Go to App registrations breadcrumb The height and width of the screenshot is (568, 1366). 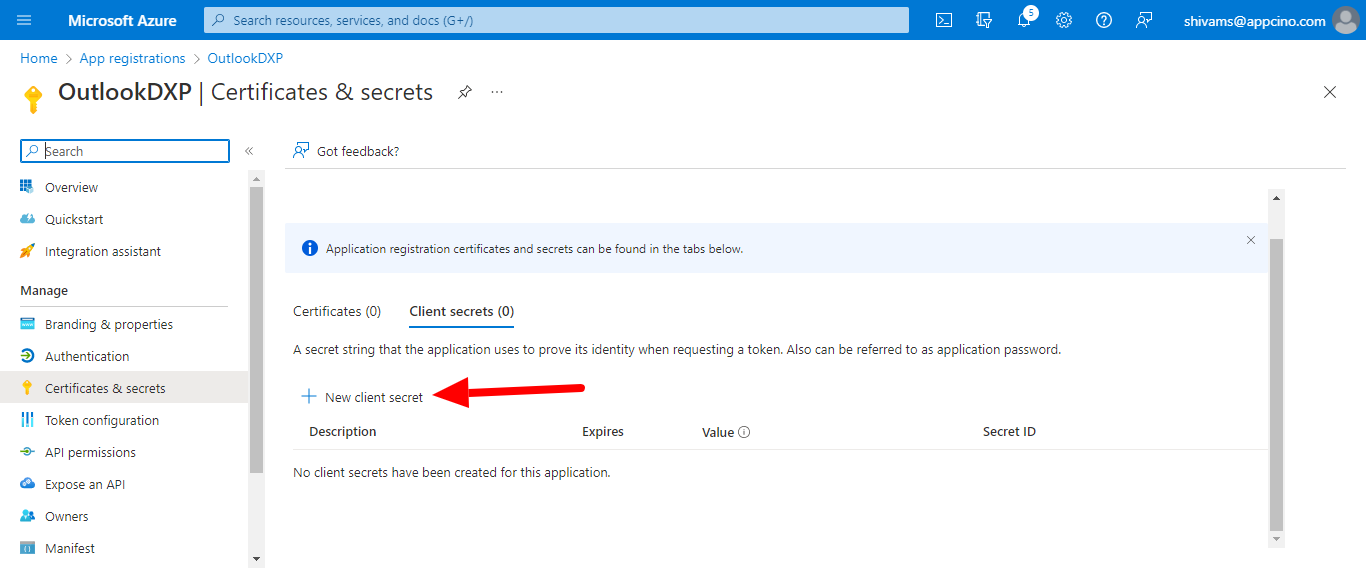pyautogui.click(x=132, y=58)
